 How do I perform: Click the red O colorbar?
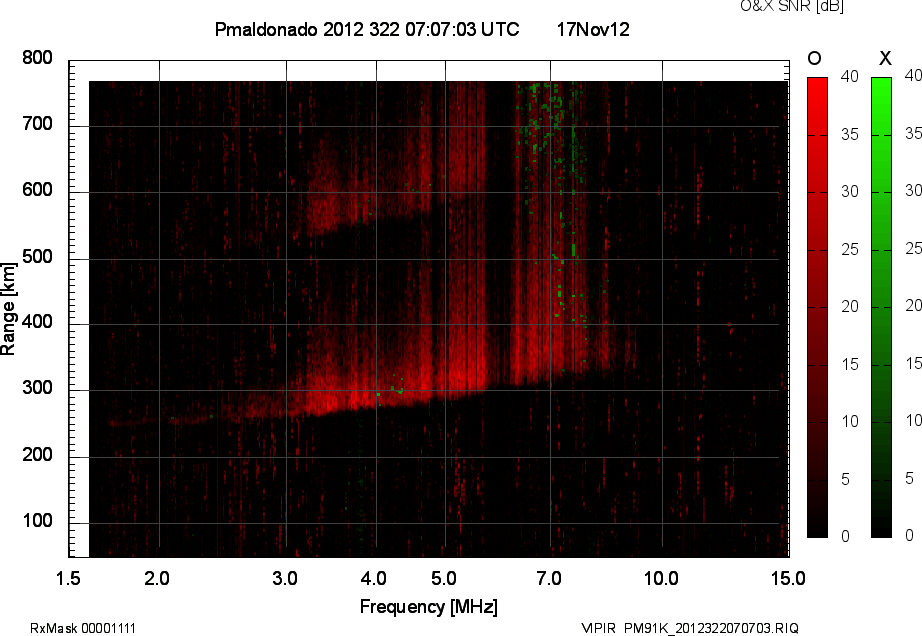pyautogui.click(x=817, y=307)
